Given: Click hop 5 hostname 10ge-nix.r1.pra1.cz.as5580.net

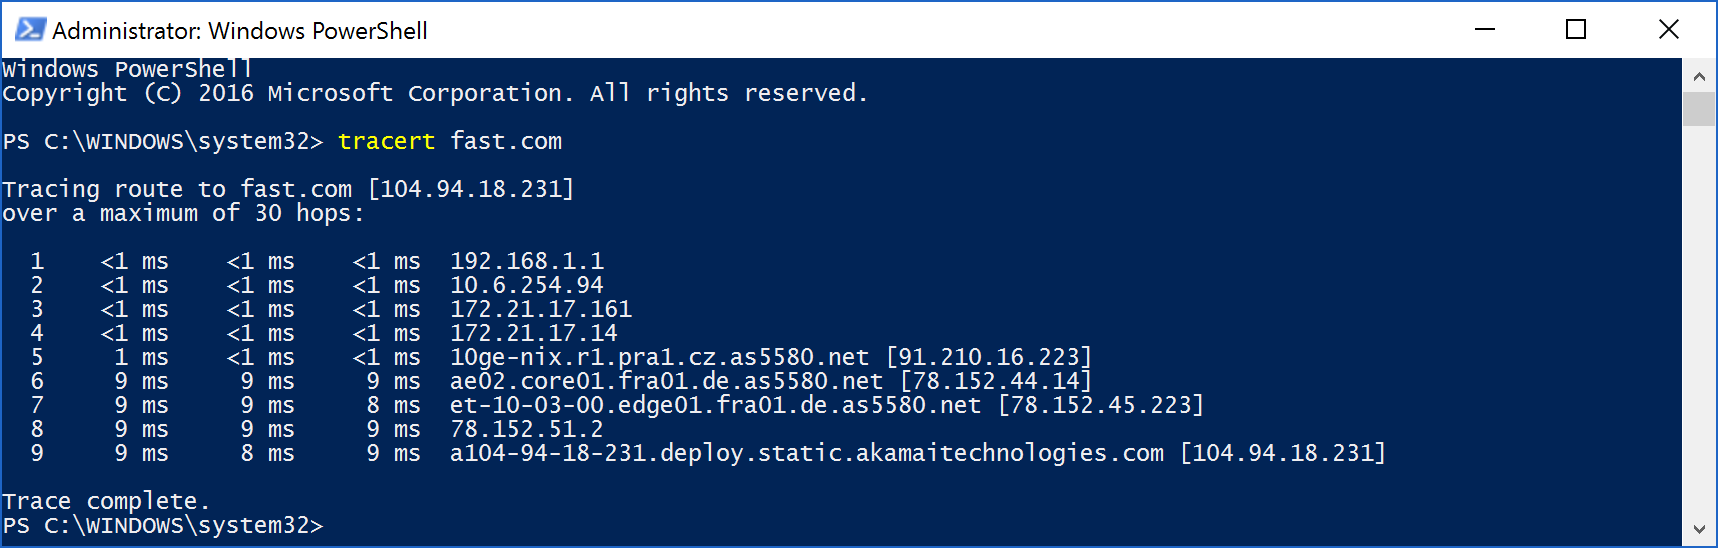Looking at the screenshot, I should [659, 357].
